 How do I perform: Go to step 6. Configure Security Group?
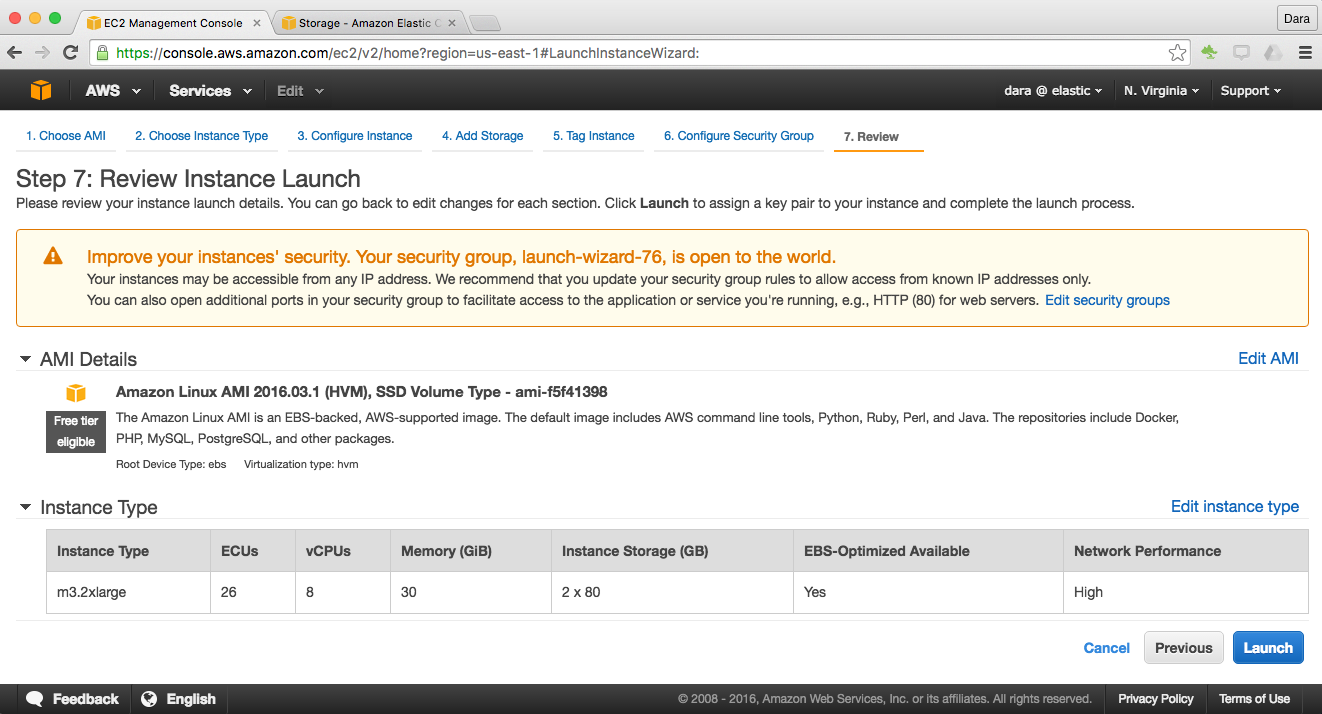coord(739,136)
